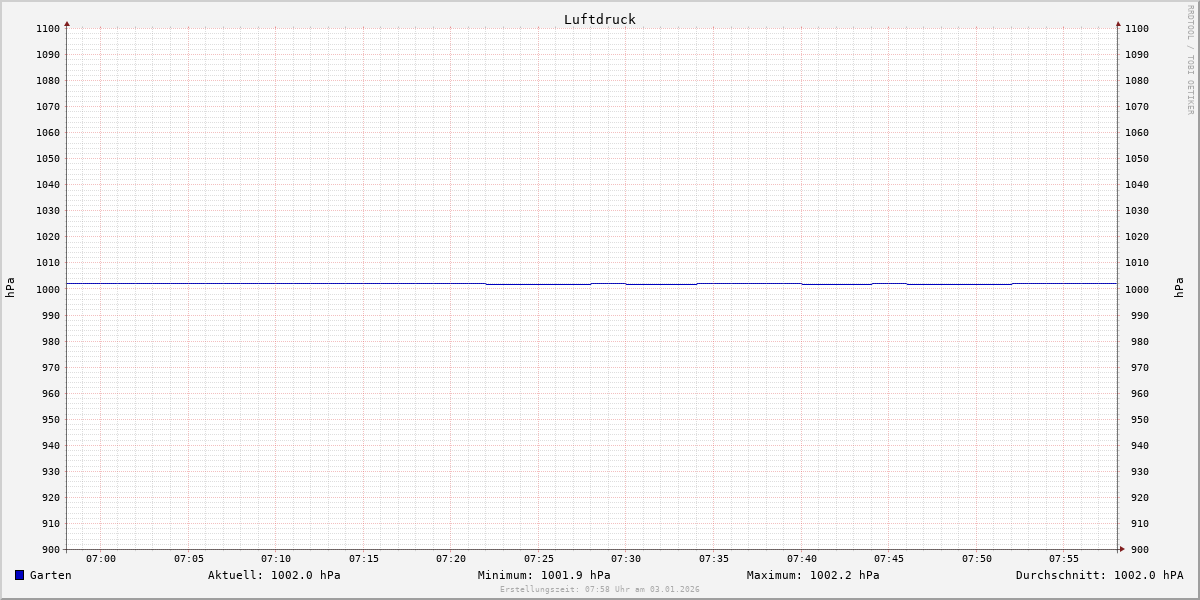The width and height of the screenshot is (1200, 600).
Task: Click the left hPa axis unit label
Action: coord(10,288)
